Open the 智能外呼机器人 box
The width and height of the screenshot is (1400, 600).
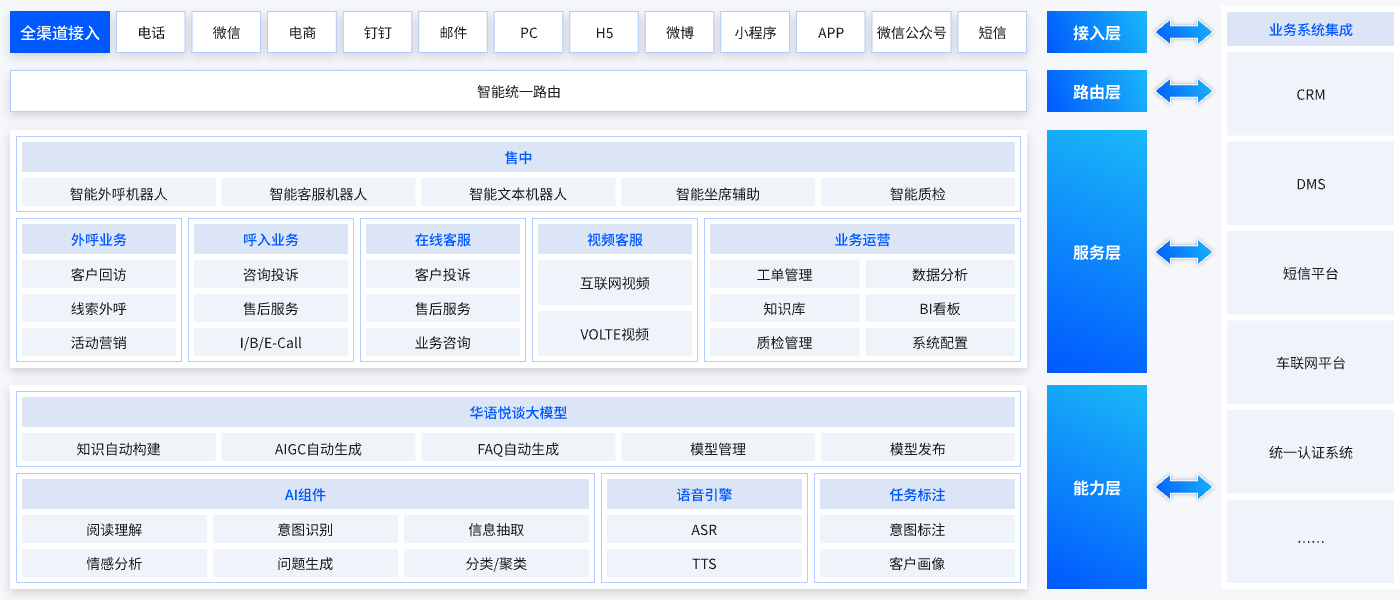[118, 193]
